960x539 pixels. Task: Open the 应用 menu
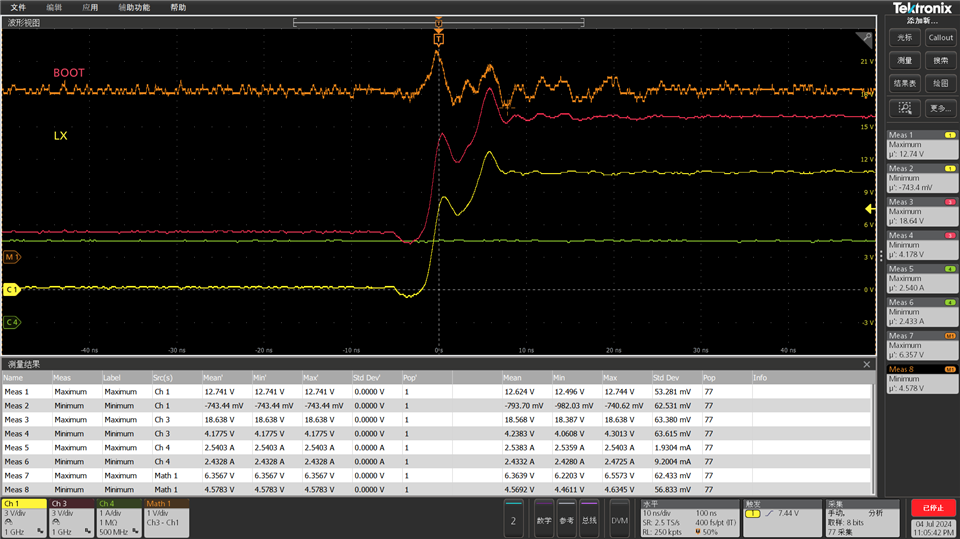[x=90, y=7]
